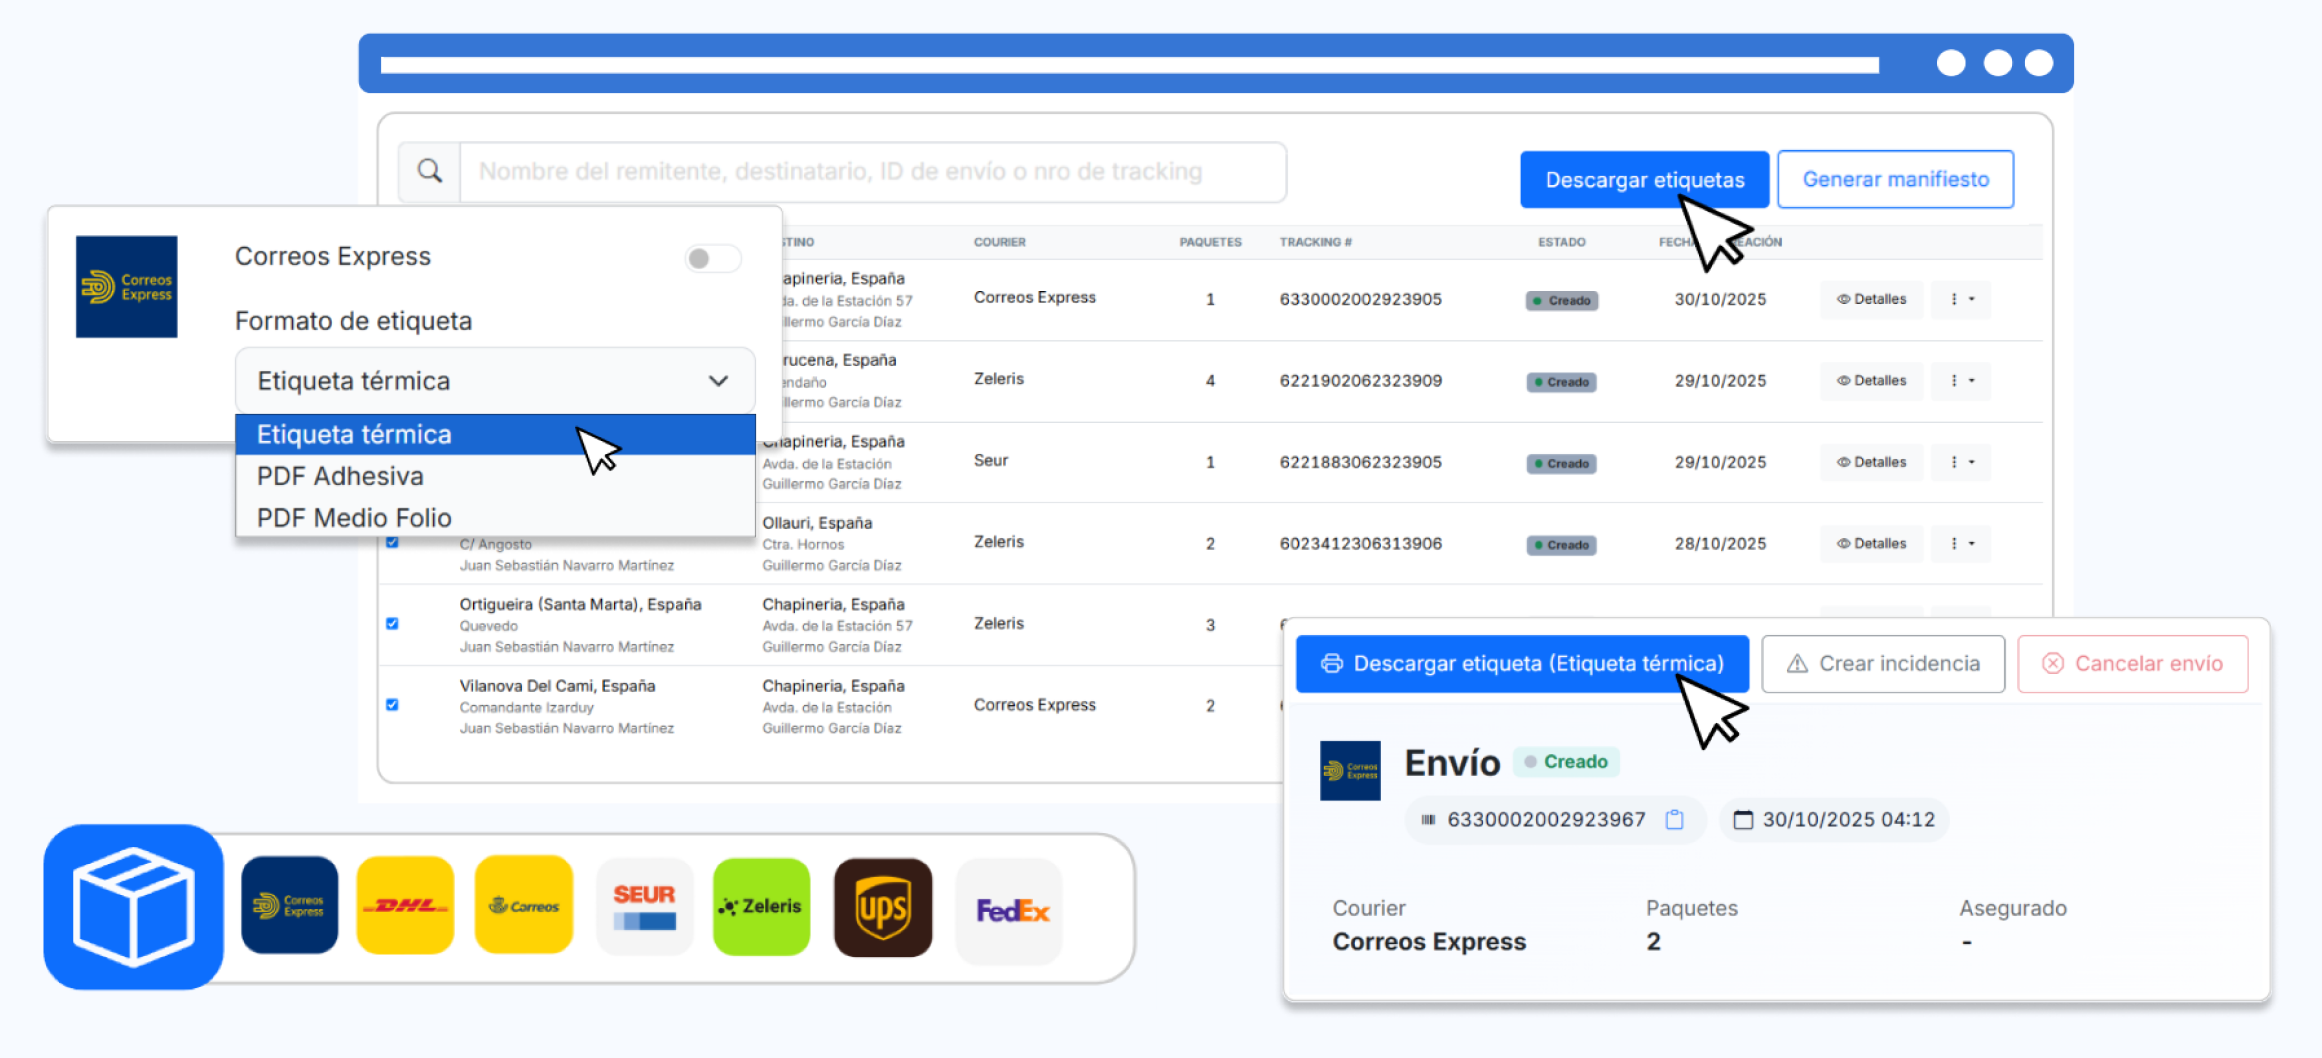Viewport: 2322px width, 1058px height.
Task: Uncheck the Ortigueira (Santa Marta) shipment checkbox
Action: tap(392, 623)
